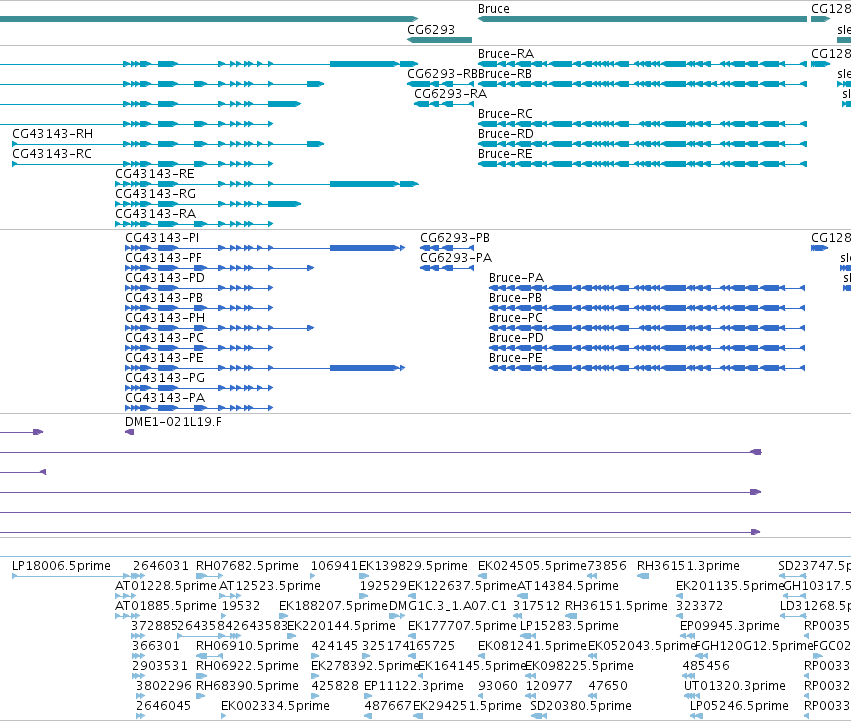Click the Bruce-RB transcript label
This screenshot has width=851, height=721.
coord(505,74)
